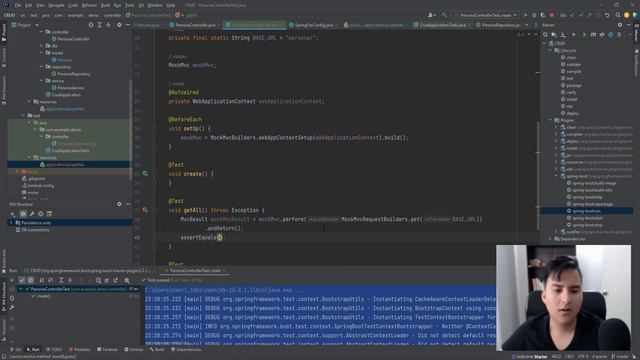
Task: Open the user account icon dropdown
Action: 431,15
